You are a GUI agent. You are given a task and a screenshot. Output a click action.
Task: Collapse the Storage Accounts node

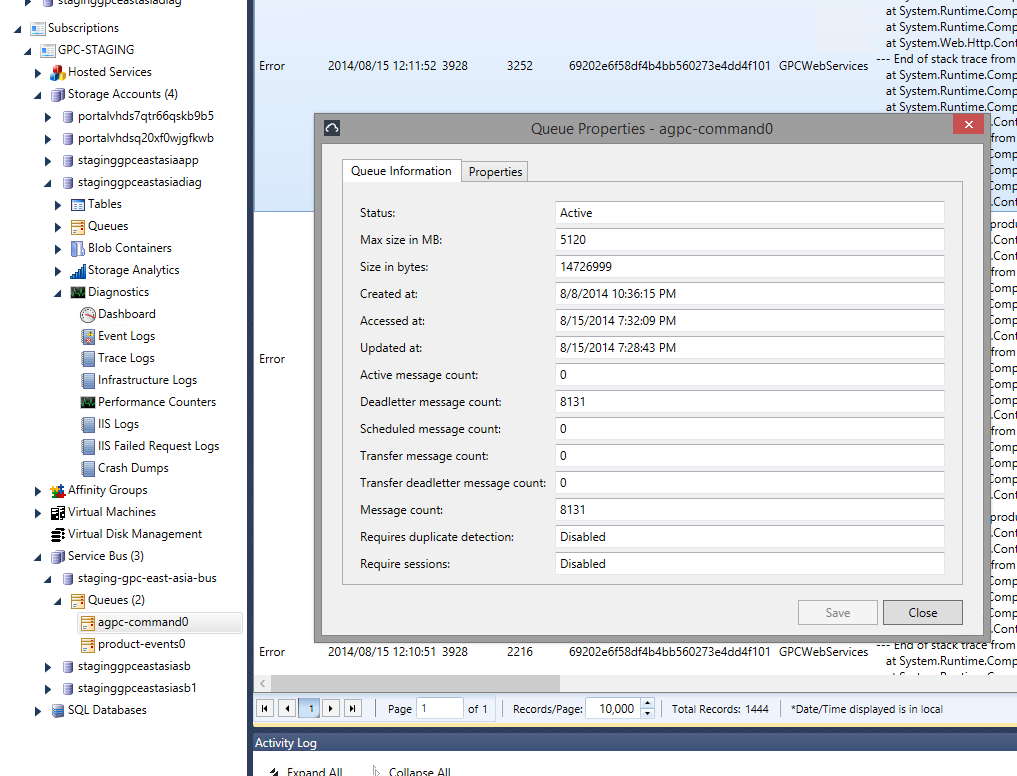(38, 95)
